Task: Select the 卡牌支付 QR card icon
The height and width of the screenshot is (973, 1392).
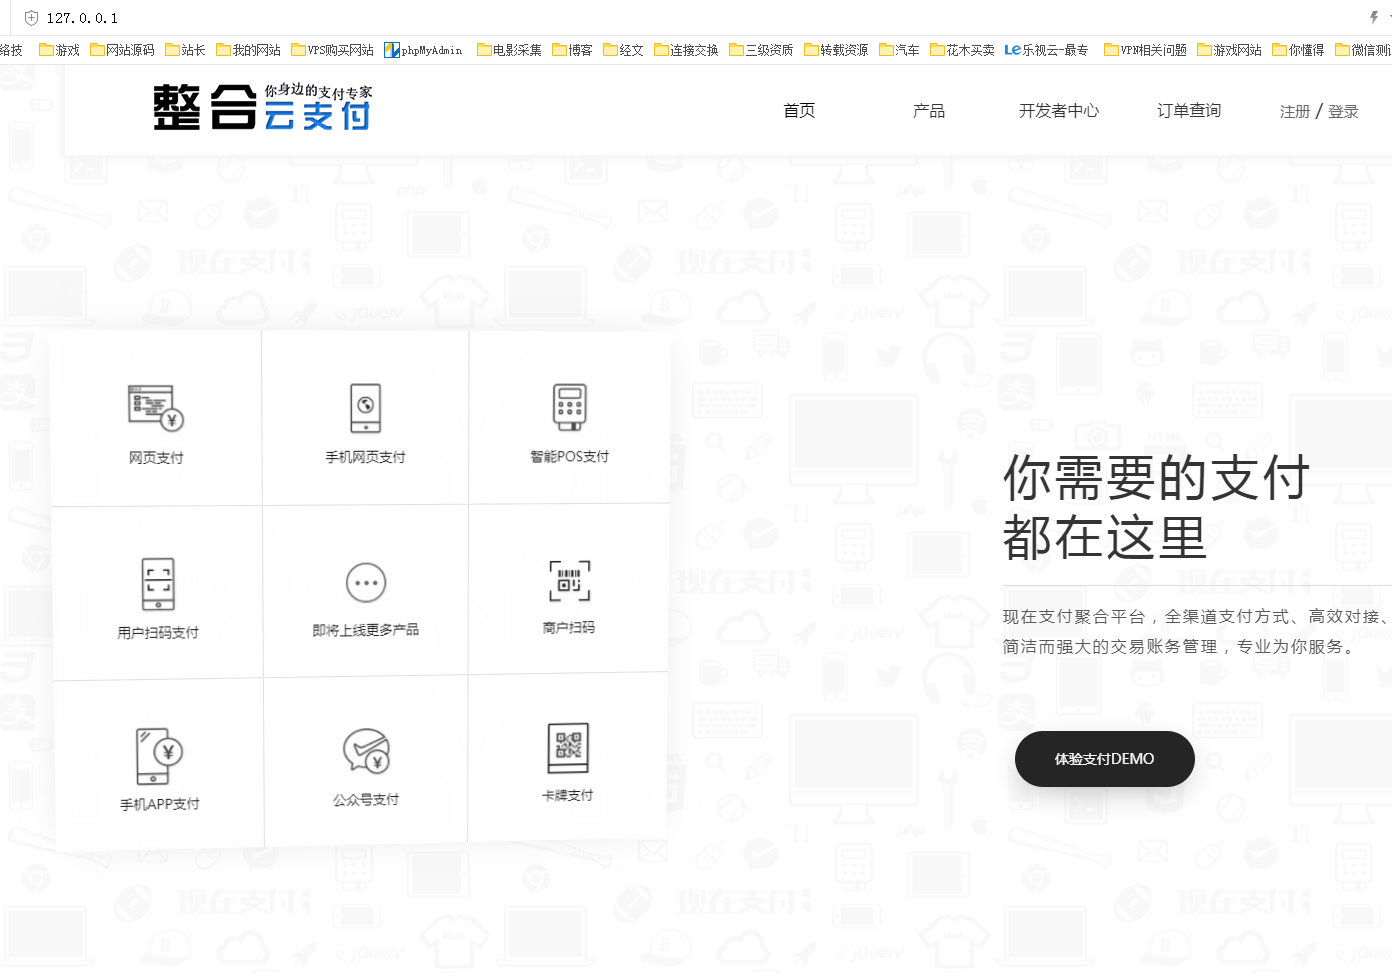Action: [x=568, y=748]
